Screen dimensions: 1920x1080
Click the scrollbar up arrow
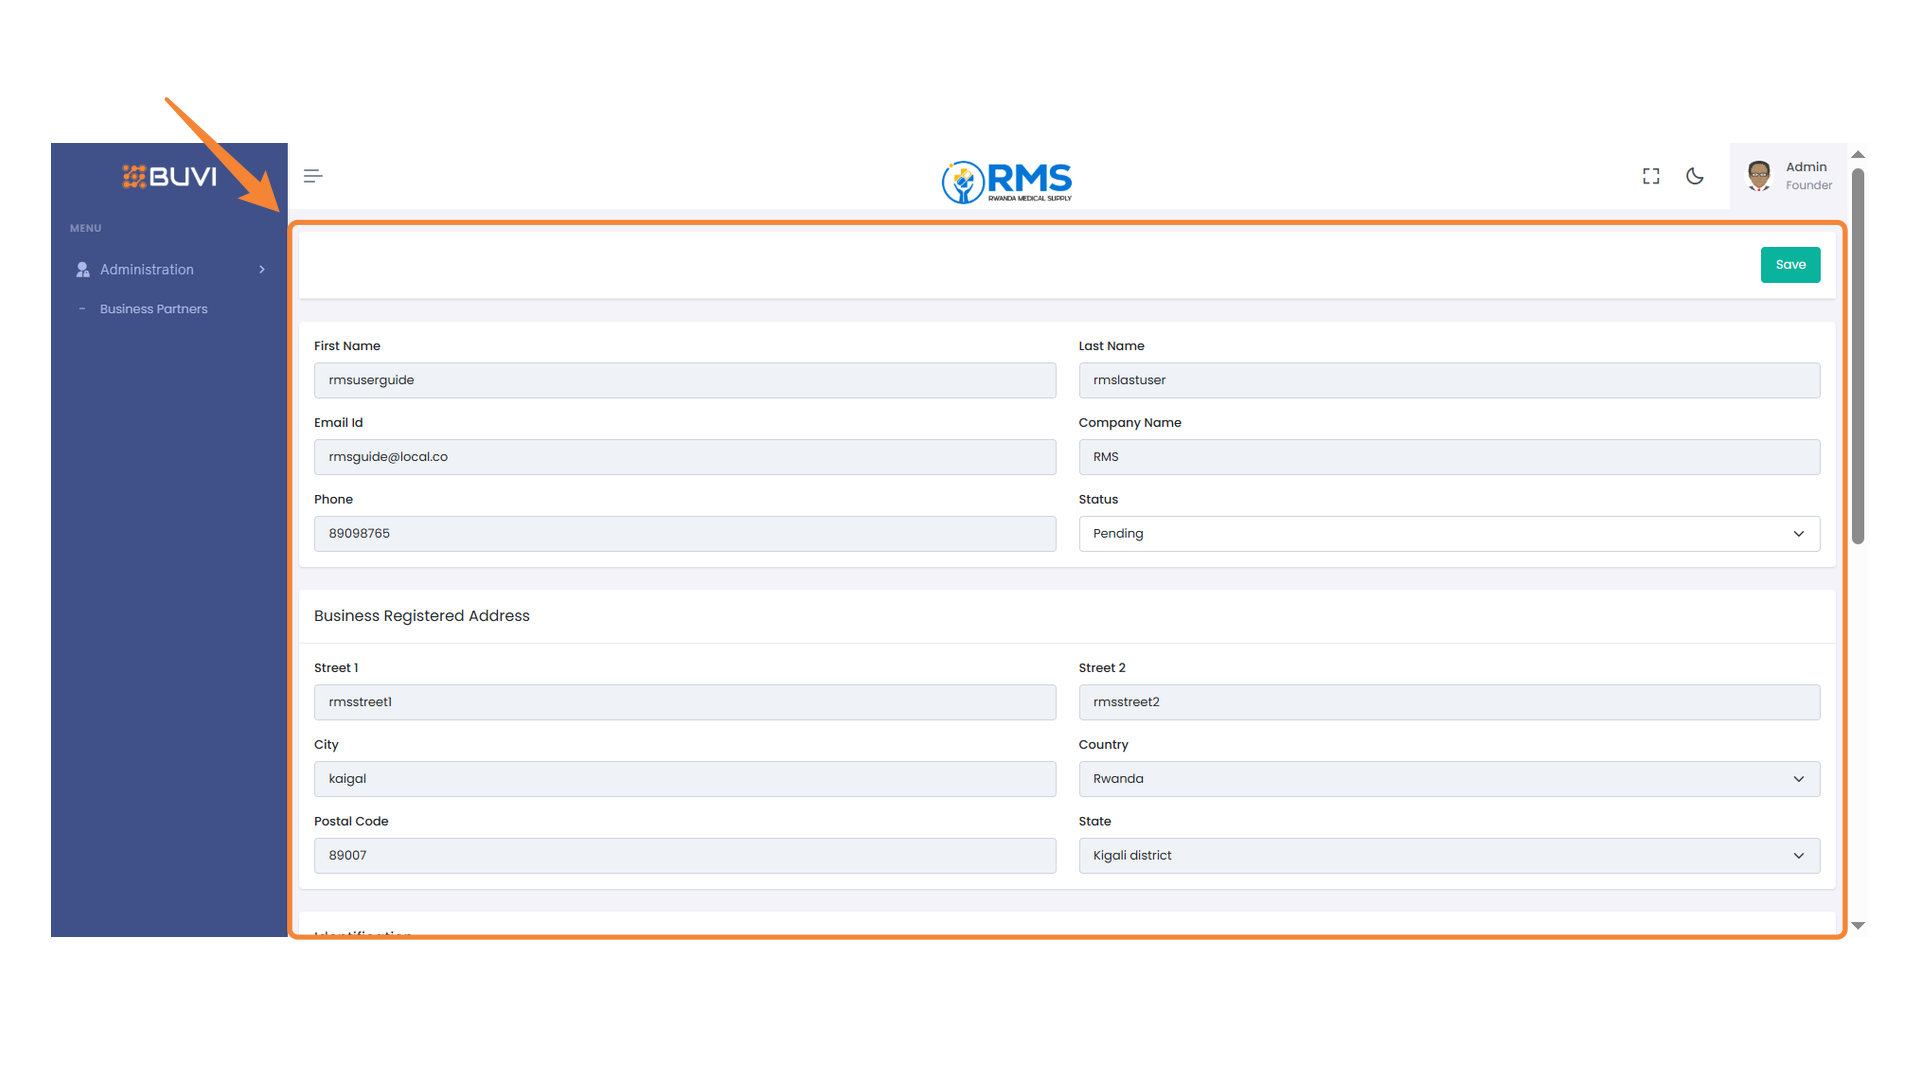[x=1858, y=154]
